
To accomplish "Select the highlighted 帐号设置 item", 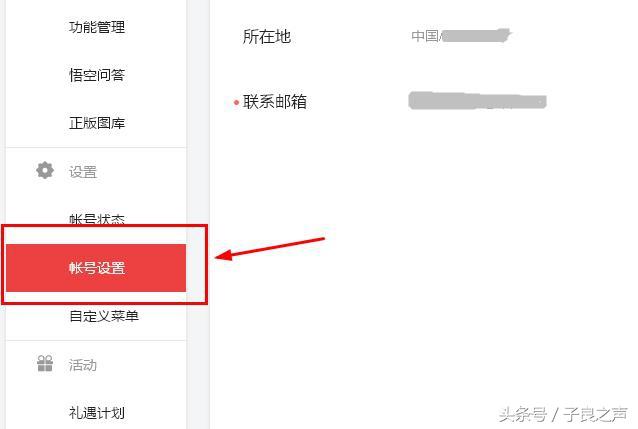I will [96, 268].
